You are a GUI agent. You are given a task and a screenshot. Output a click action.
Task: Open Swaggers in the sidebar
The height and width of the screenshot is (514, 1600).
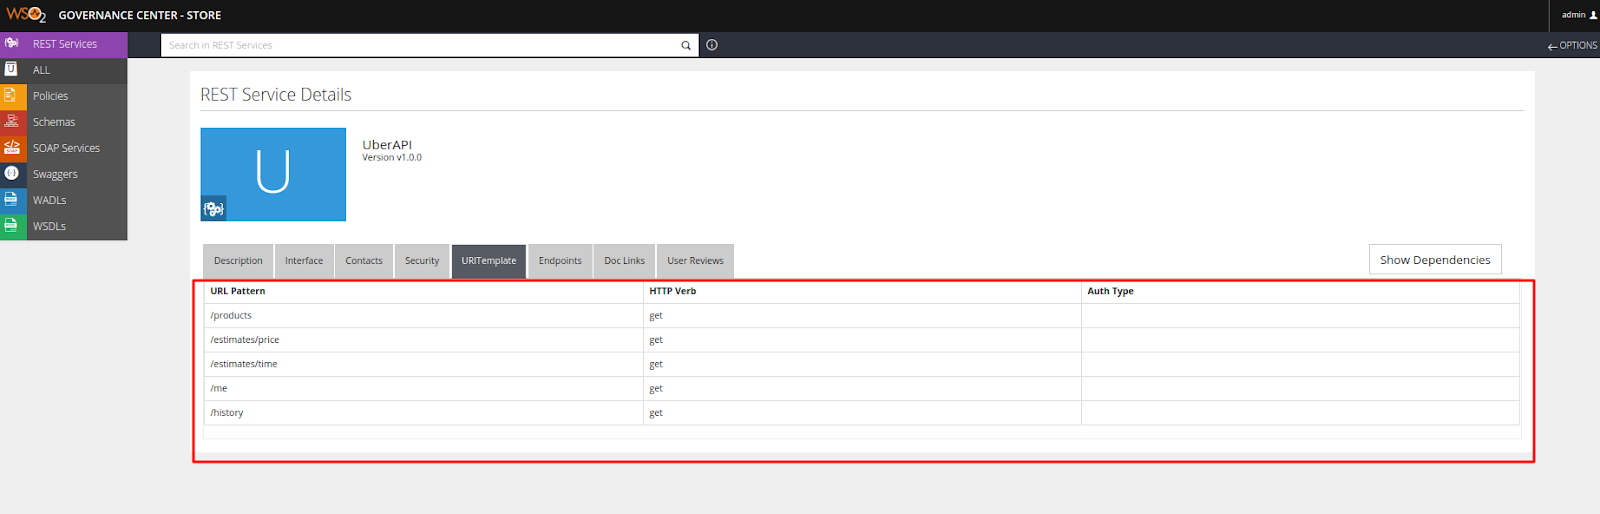point(64,174)
